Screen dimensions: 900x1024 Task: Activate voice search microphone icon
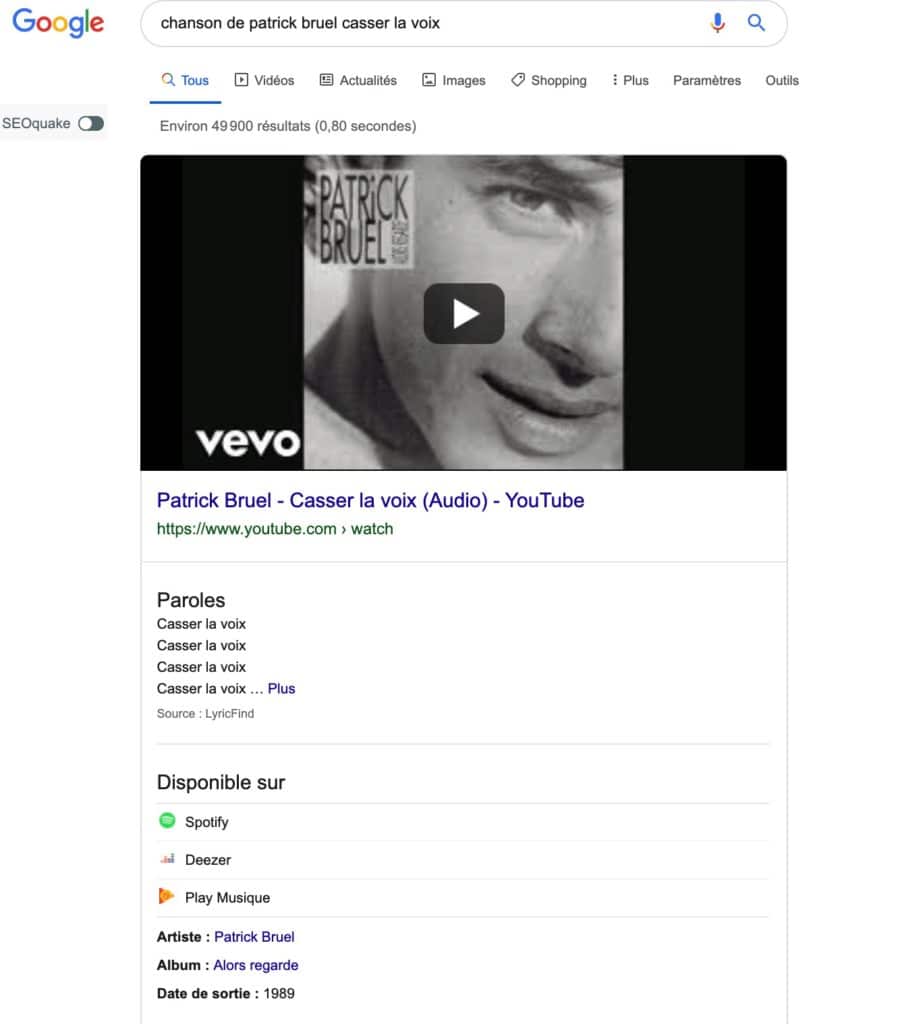click(717, 23)
